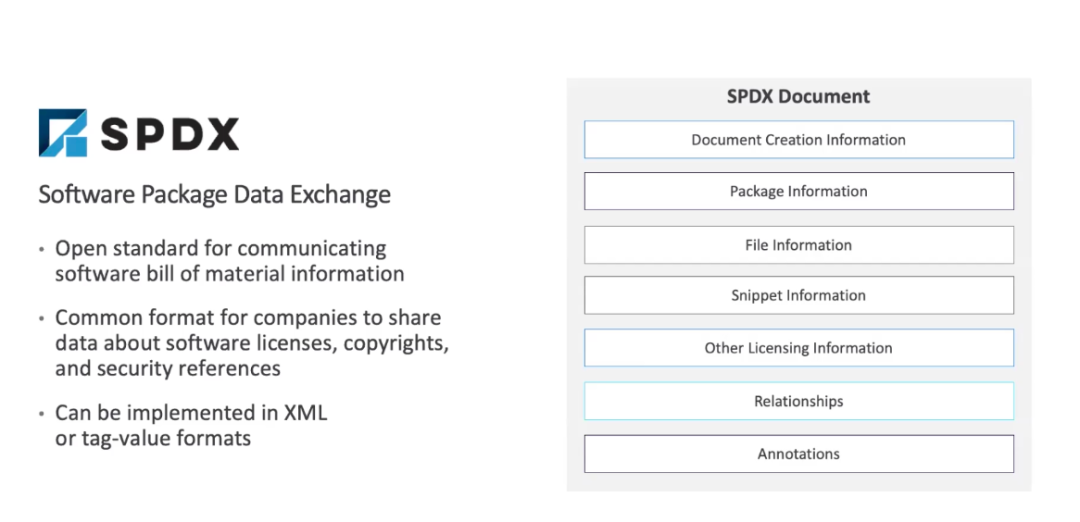The width and height of the screenshot is (1080, 522).
Task: Click the Relationships box
Action: pos(799,401)
